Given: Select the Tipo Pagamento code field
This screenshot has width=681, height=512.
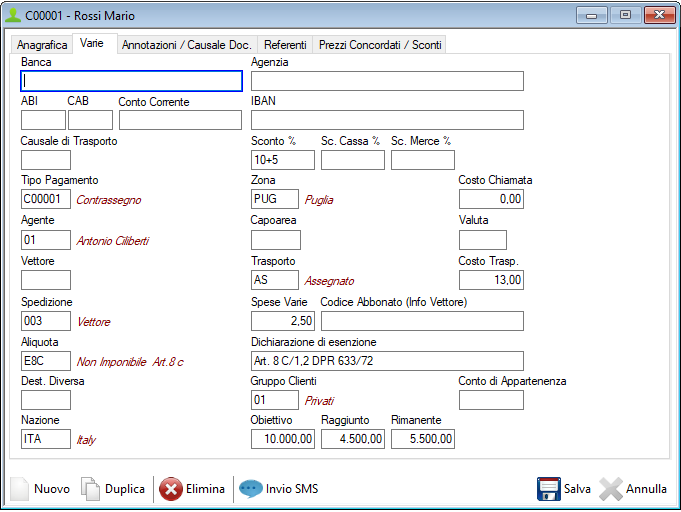Looking at the screenshot, I should coord(45,199).
